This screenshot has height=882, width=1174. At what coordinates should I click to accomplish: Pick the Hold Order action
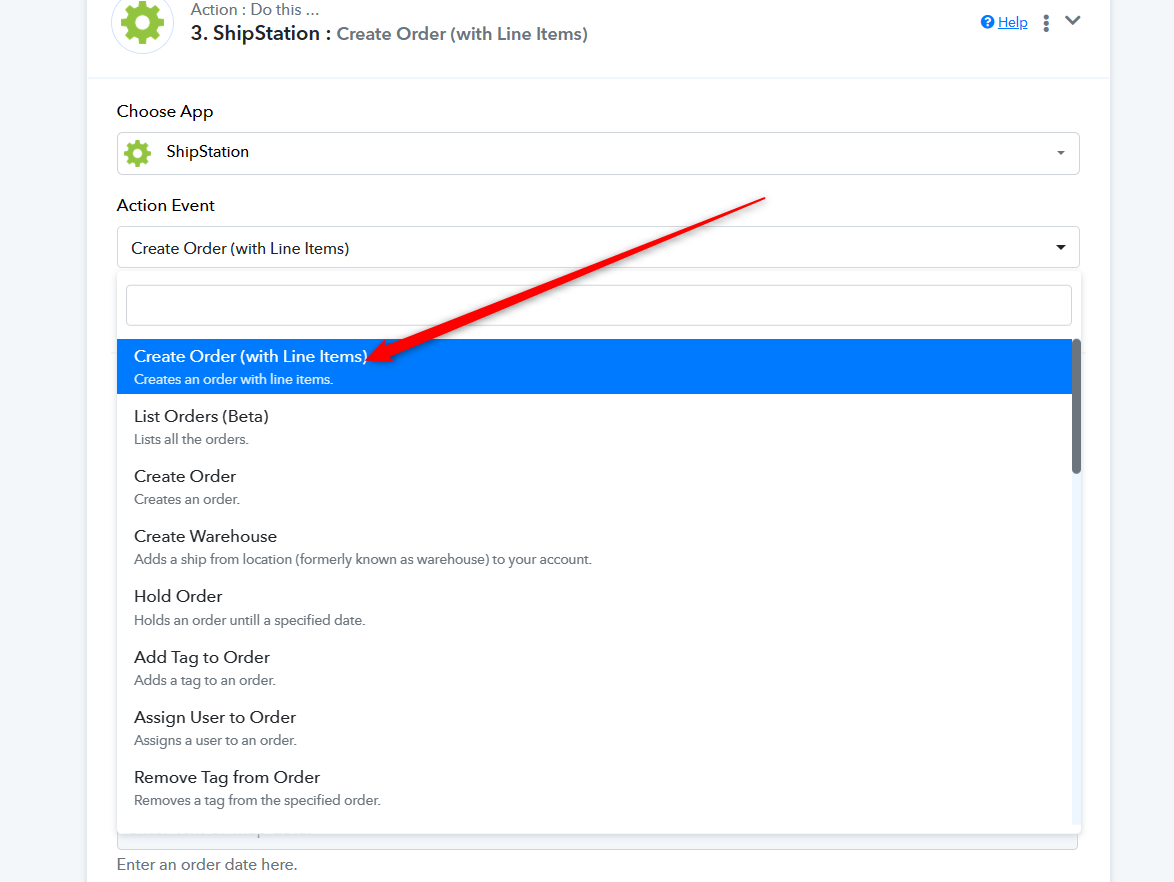point(594,607)
